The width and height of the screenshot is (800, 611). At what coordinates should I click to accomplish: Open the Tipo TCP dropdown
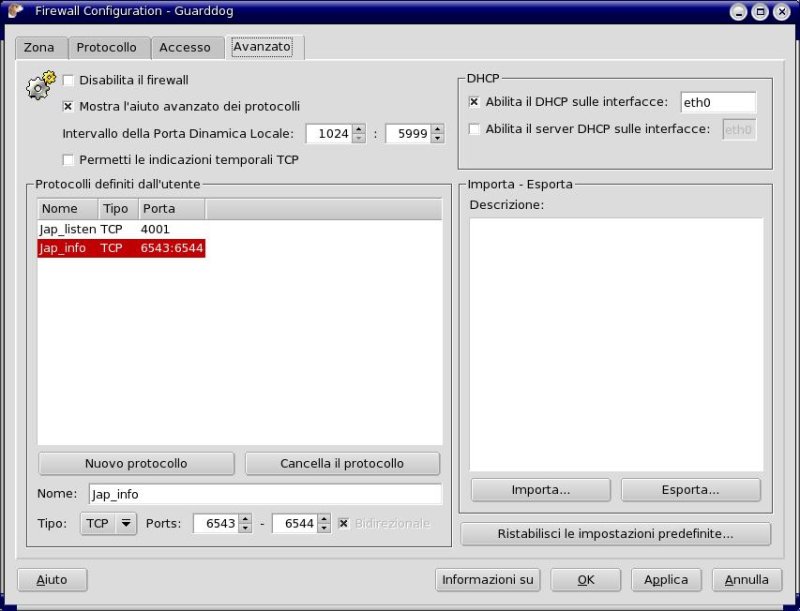click(108, 523)
